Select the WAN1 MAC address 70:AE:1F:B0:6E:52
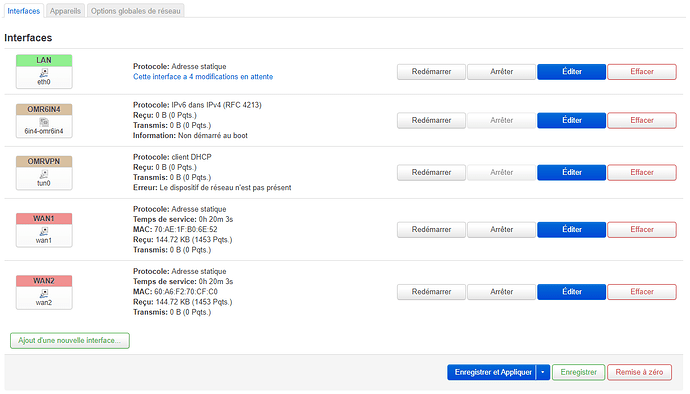Image resolution: width=690 pixels, height=394 pixels. [186, 229]
